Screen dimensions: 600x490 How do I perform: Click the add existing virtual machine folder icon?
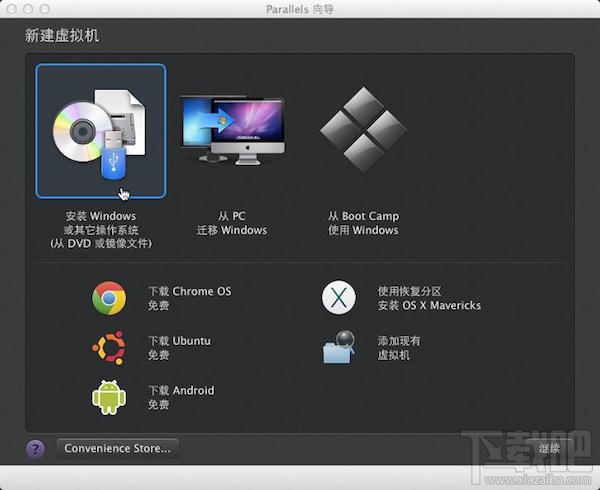[339, 347]
